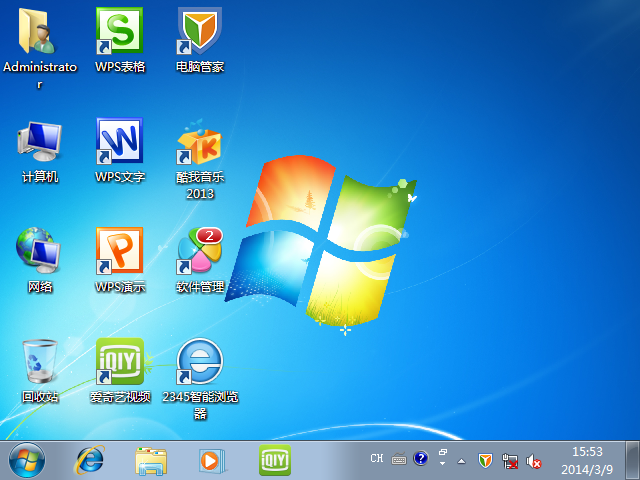
Task: Launch Internet Explorer from the taskbar
Action: click(x=90, y=460)
